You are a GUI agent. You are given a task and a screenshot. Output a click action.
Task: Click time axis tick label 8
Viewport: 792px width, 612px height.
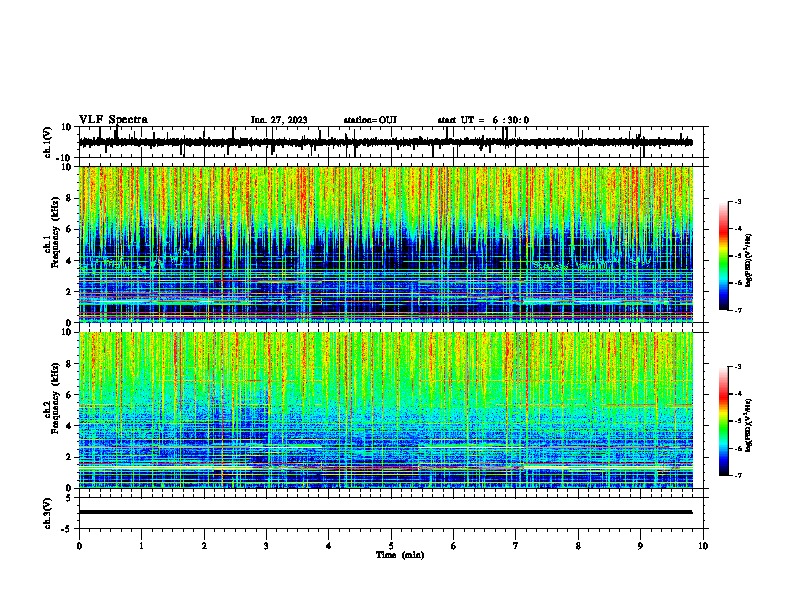[578, 546]
